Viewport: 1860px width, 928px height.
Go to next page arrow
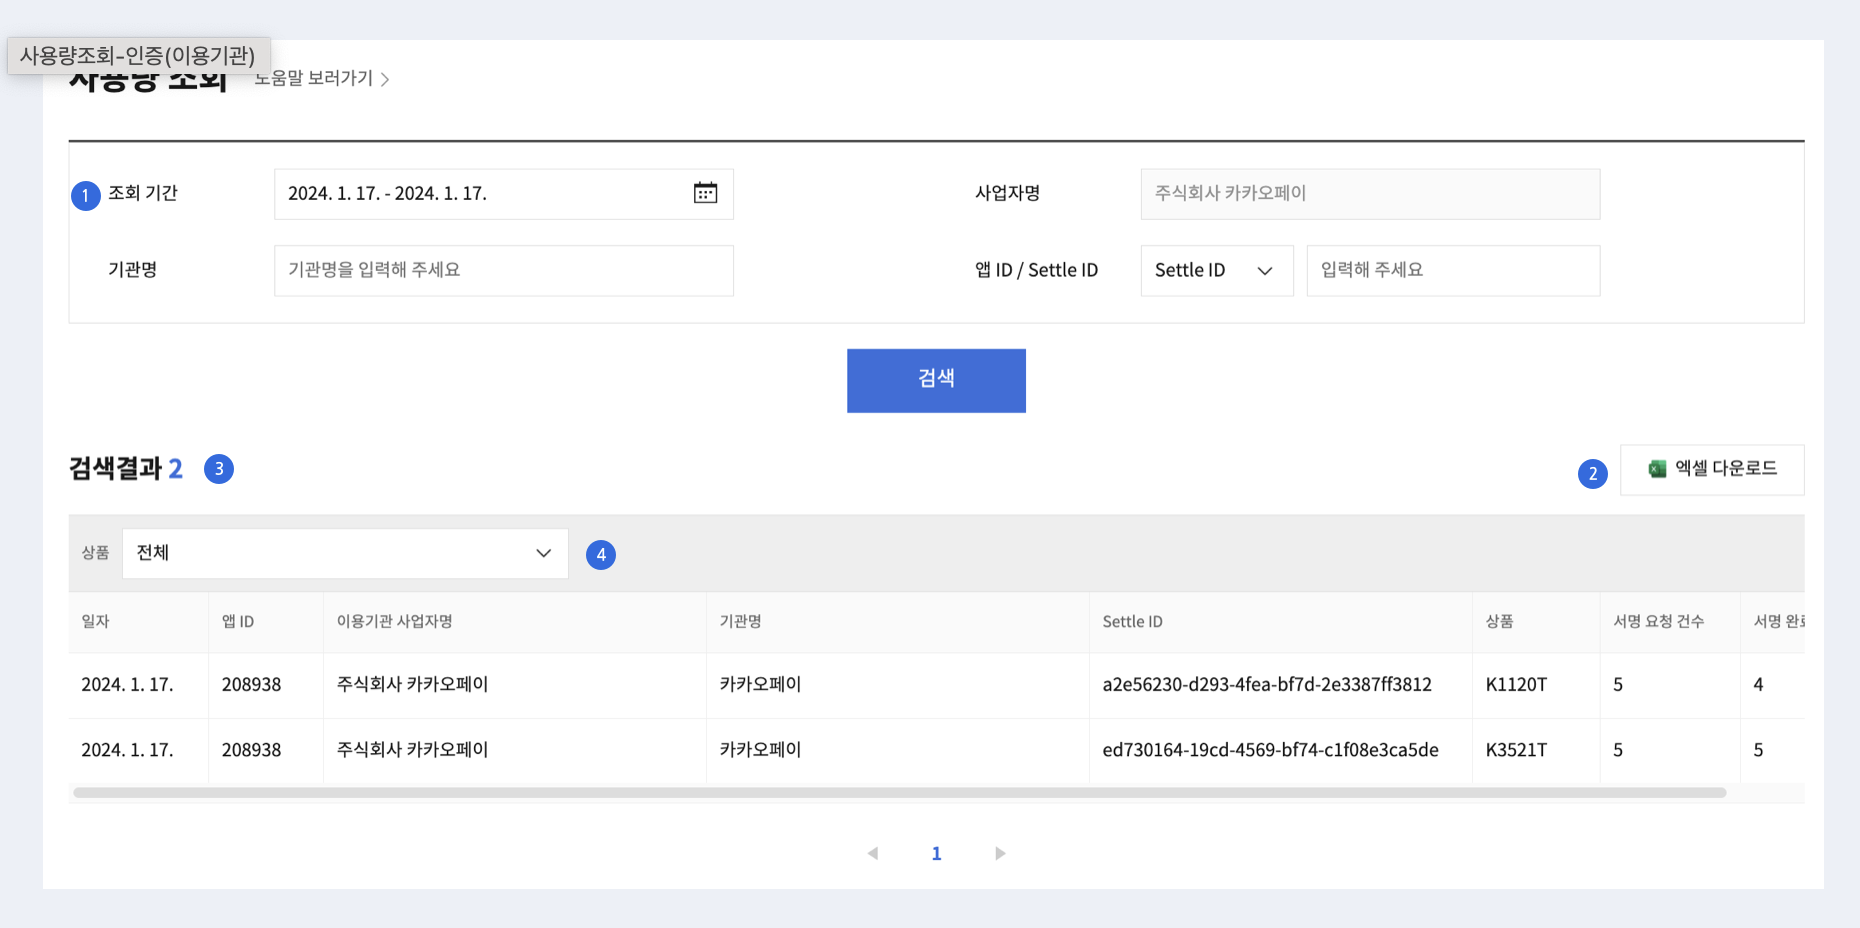999,853
